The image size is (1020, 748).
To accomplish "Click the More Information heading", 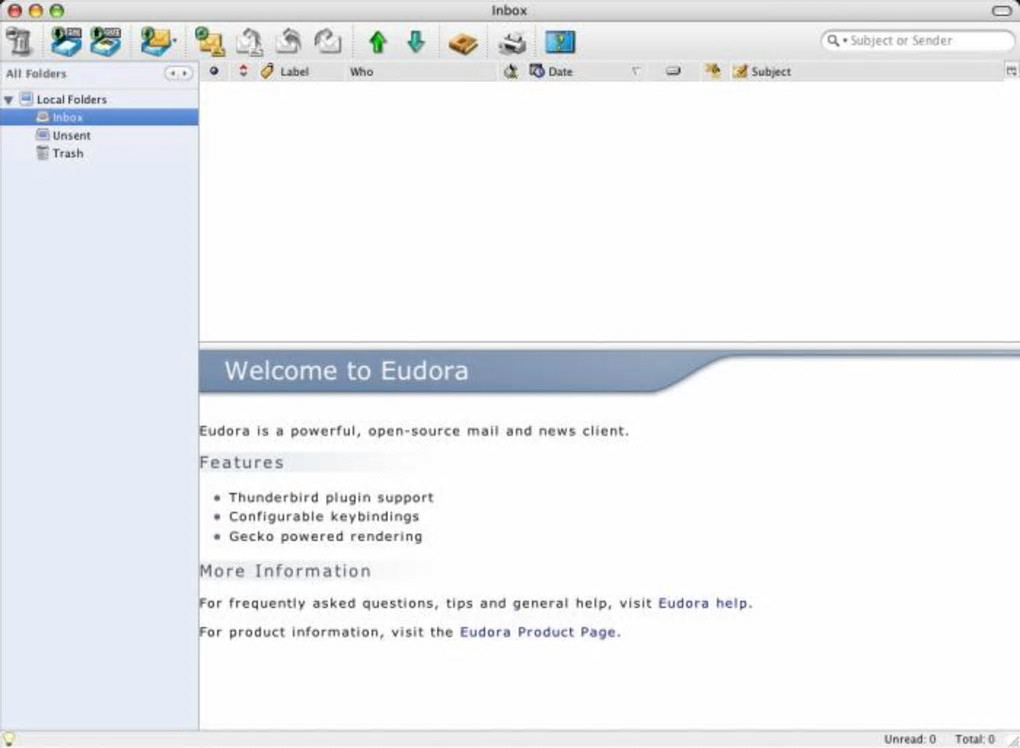I will (285, 571).
